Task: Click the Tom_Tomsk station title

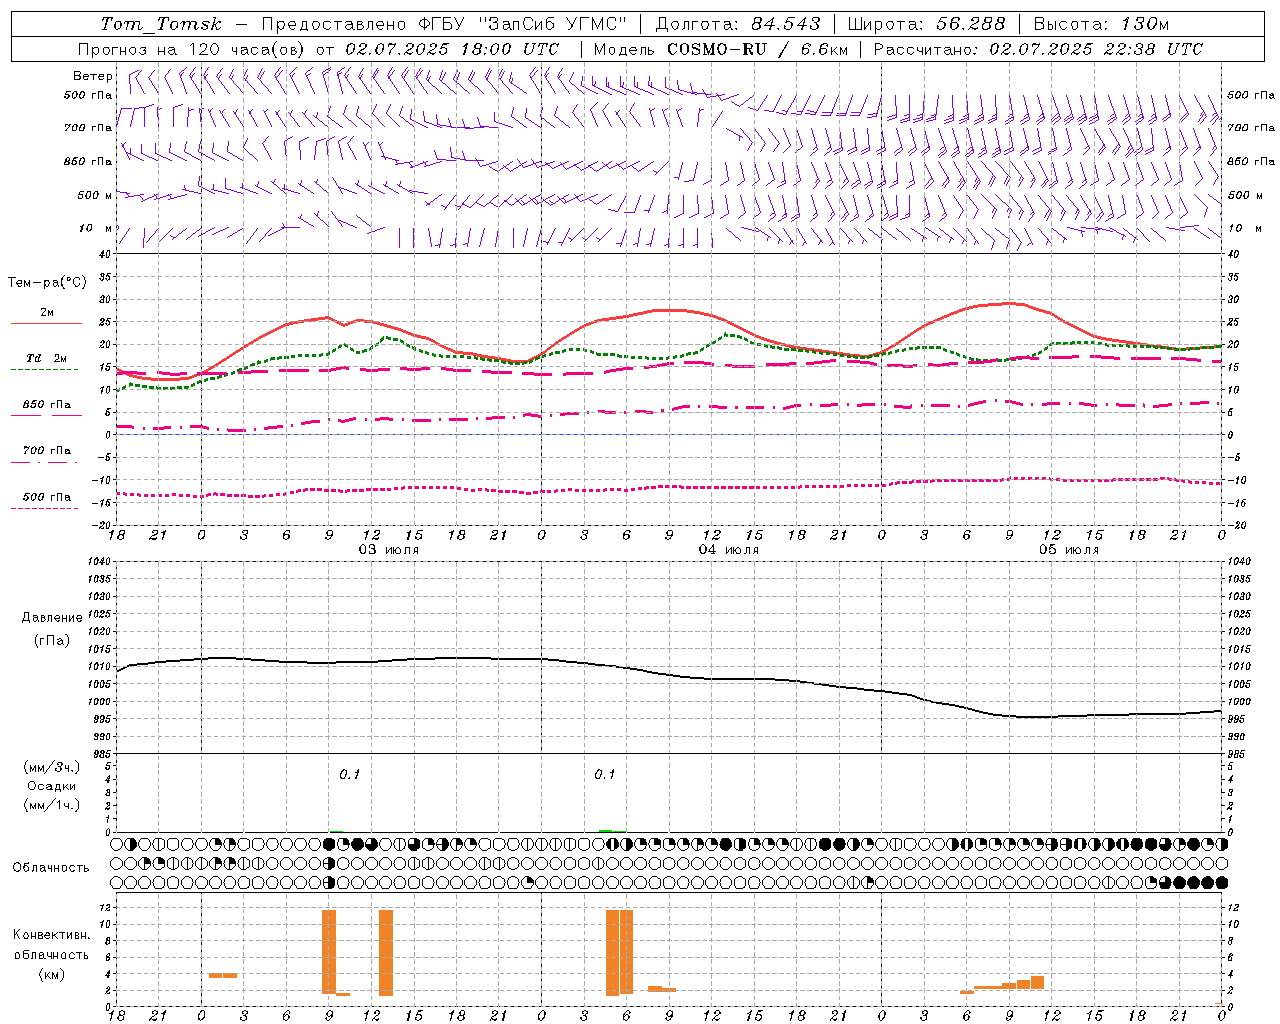Action: [161, 23]
